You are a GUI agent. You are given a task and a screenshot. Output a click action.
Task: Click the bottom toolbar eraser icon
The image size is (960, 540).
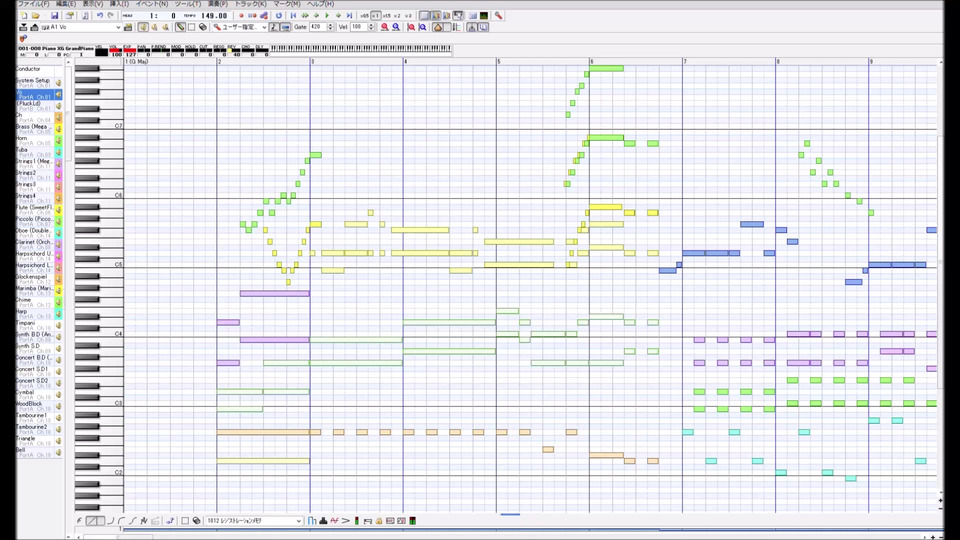click(196, 520)
